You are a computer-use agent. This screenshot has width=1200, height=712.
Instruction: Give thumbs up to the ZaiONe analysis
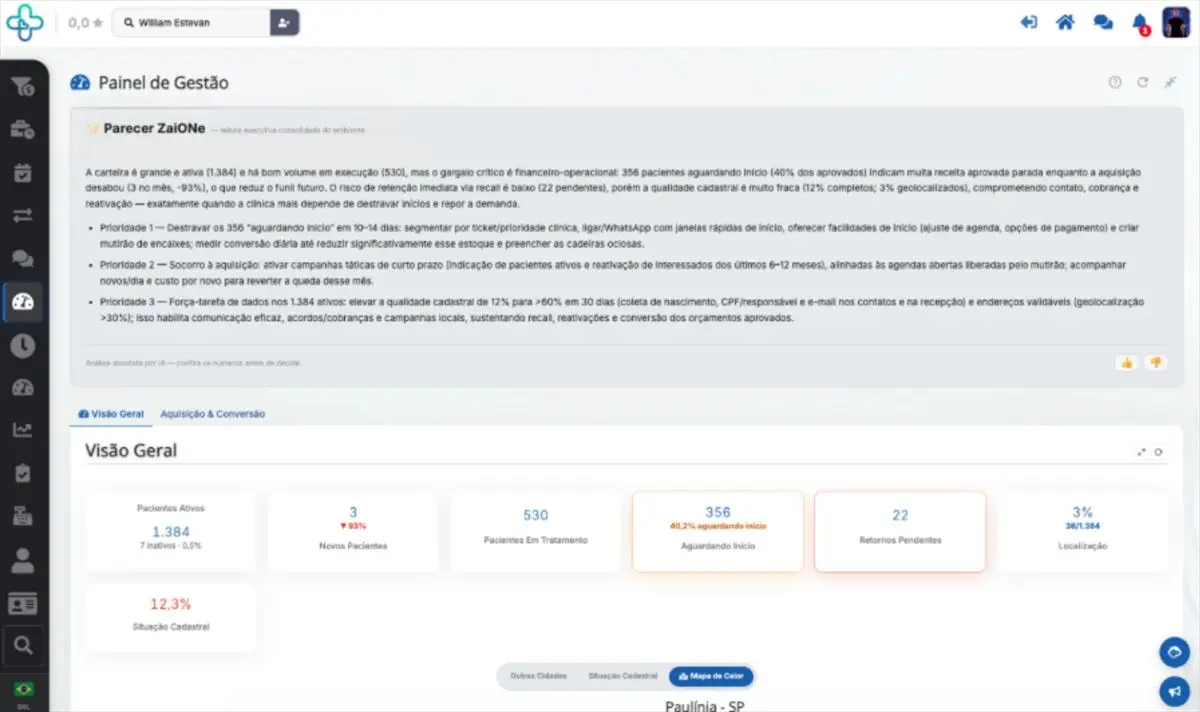tap(1127, 362)
